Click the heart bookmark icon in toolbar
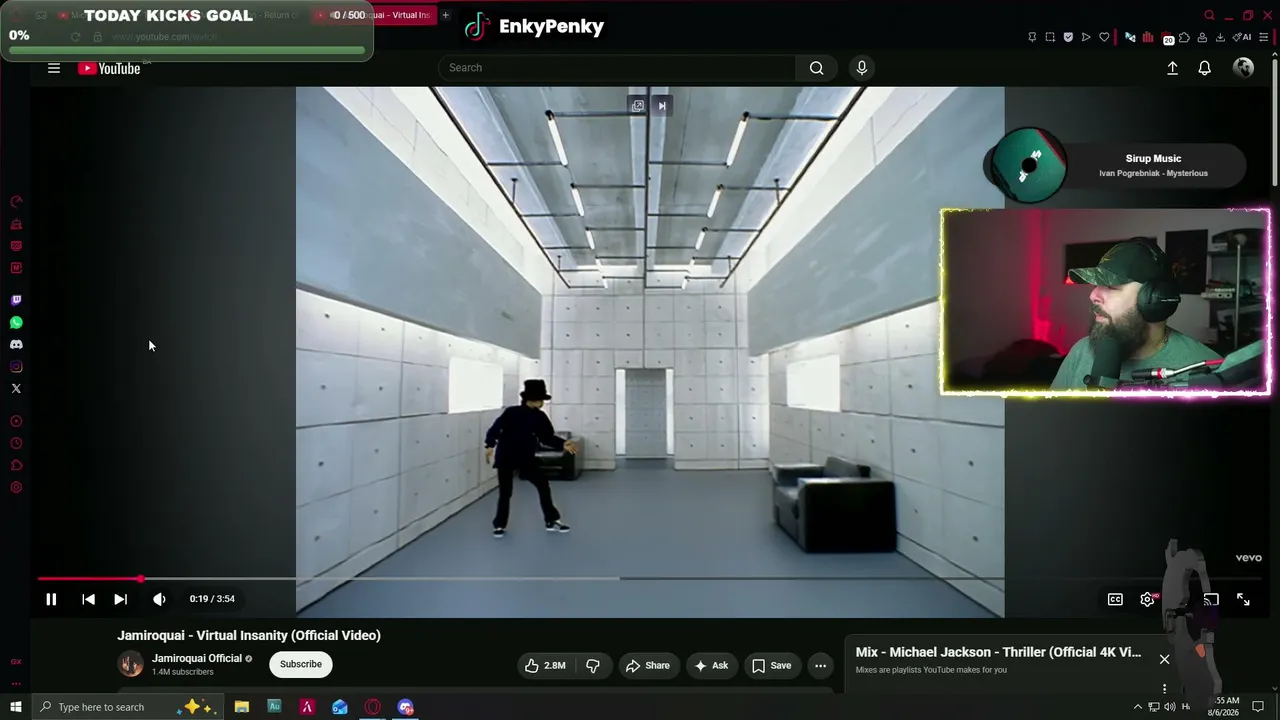1280x720 pixels. [1104, 37]
